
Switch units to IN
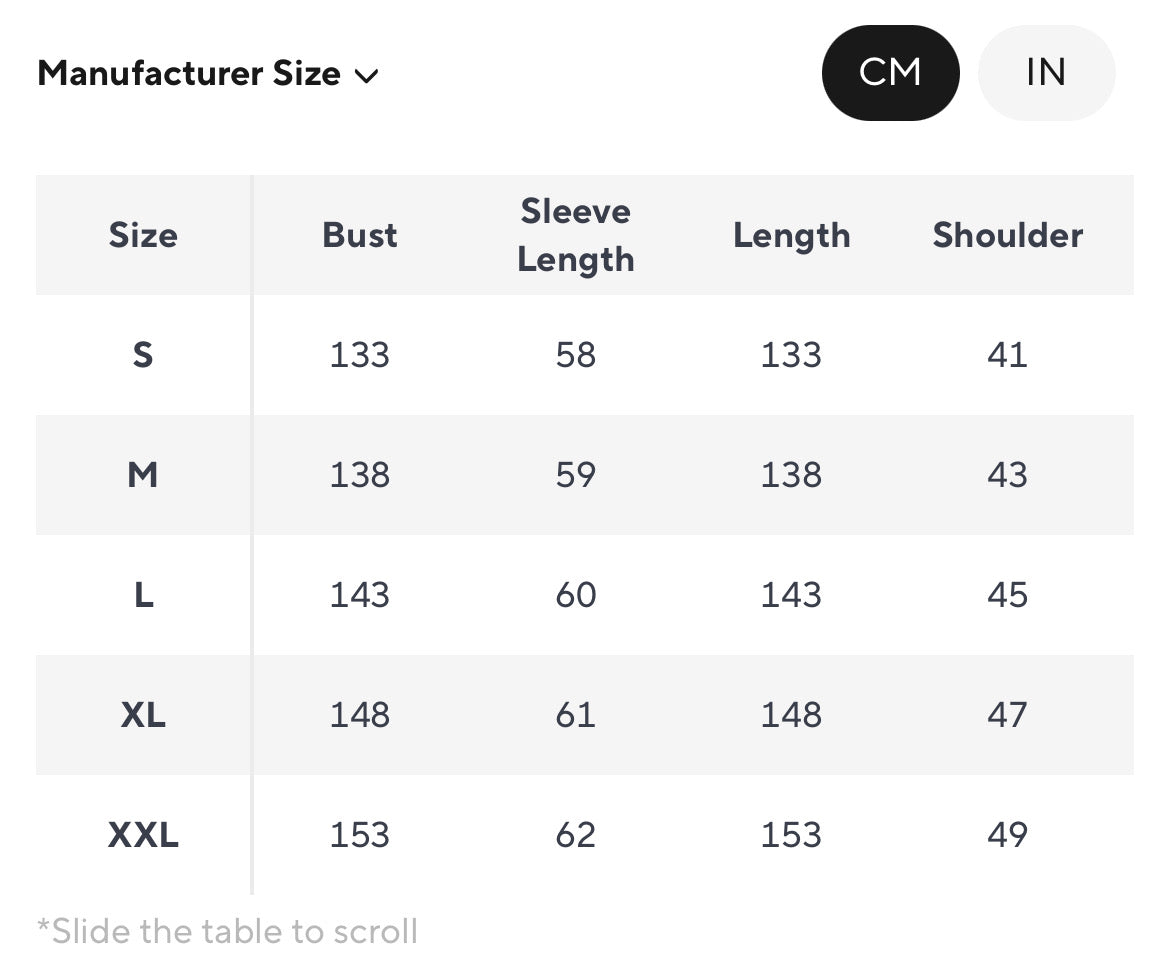[x=1045, y=73]
